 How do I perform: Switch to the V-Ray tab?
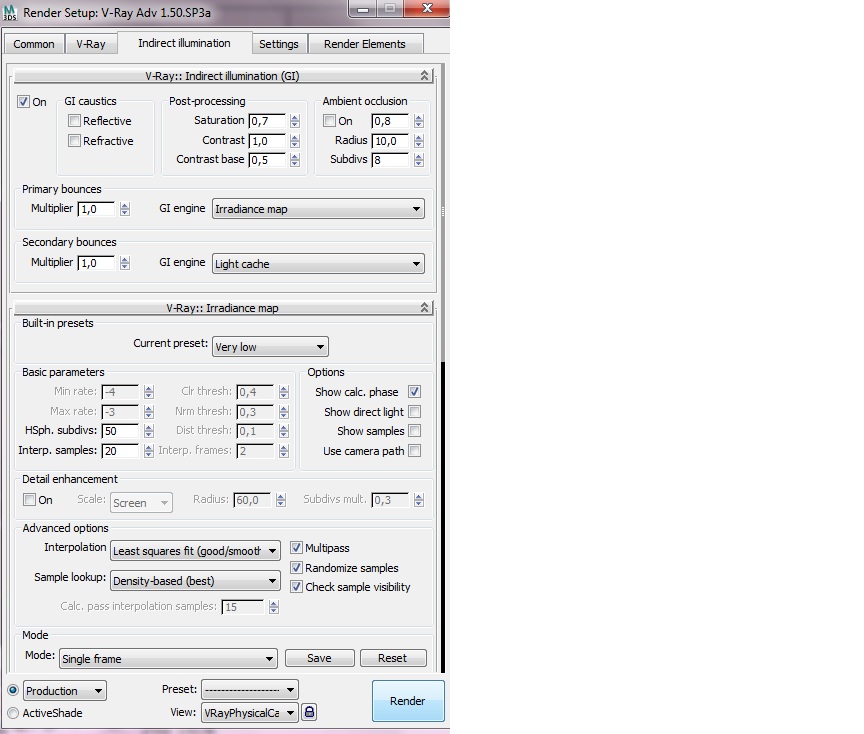(x=91, y=44)
